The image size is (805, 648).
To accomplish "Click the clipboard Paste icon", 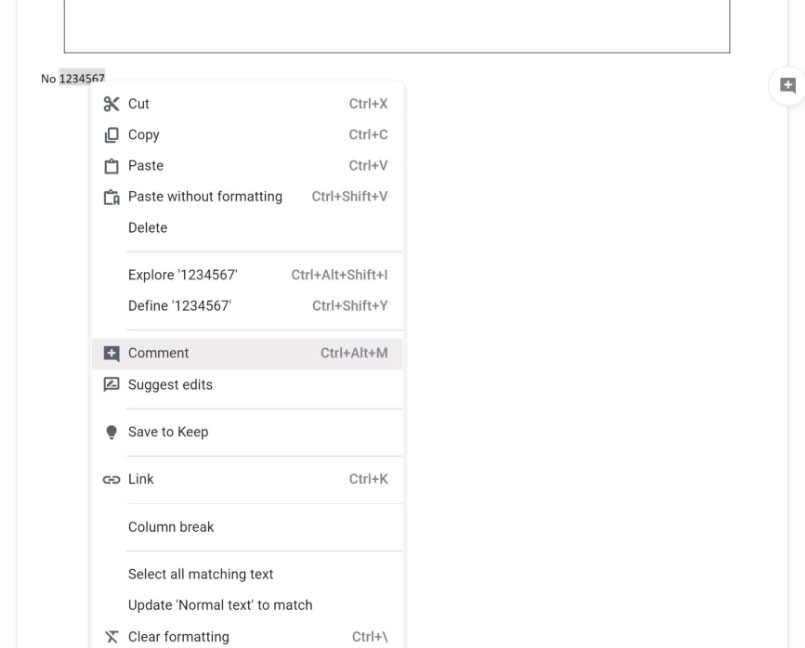I will click(111, 166).
